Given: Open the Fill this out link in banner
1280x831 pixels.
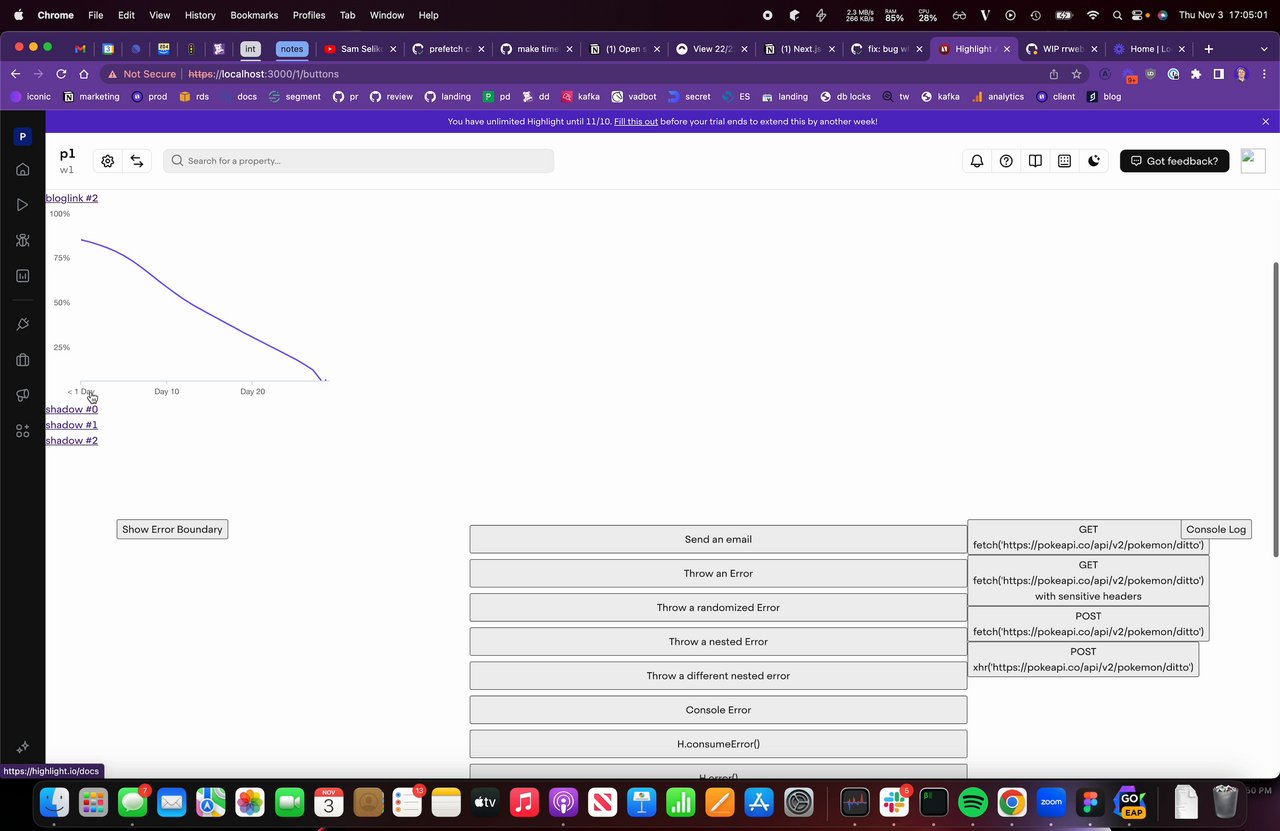Looking at the screenshot, I should tap(636, 122).
